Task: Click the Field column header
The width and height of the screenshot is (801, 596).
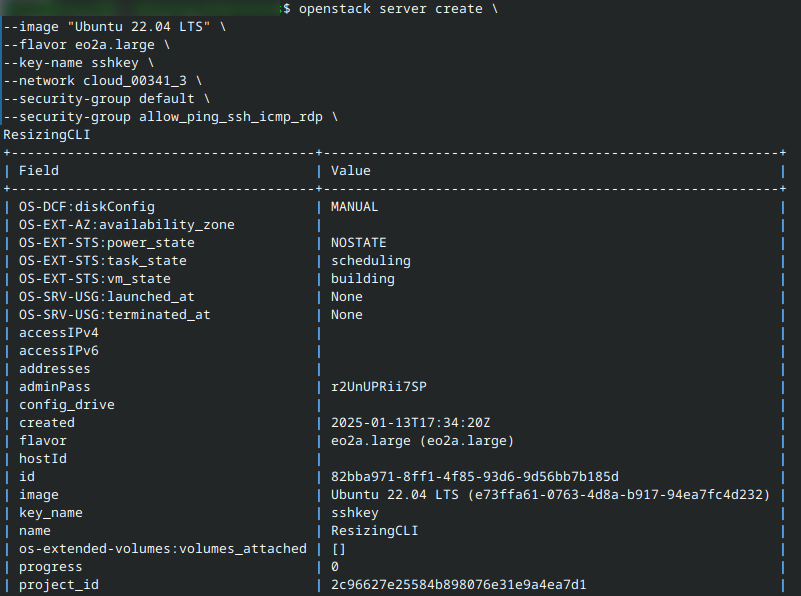Action: [39, 170]
